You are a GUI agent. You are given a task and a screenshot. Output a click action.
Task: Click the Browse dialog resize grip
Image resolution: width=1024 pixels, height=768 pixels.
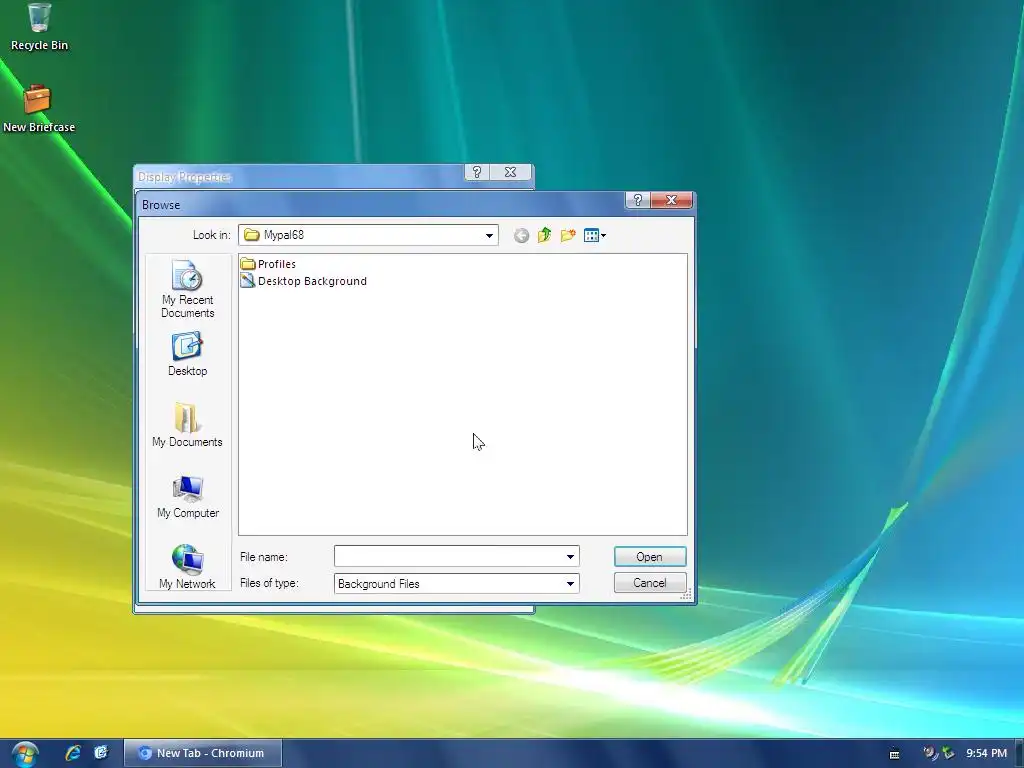click(x=686, y=594)
